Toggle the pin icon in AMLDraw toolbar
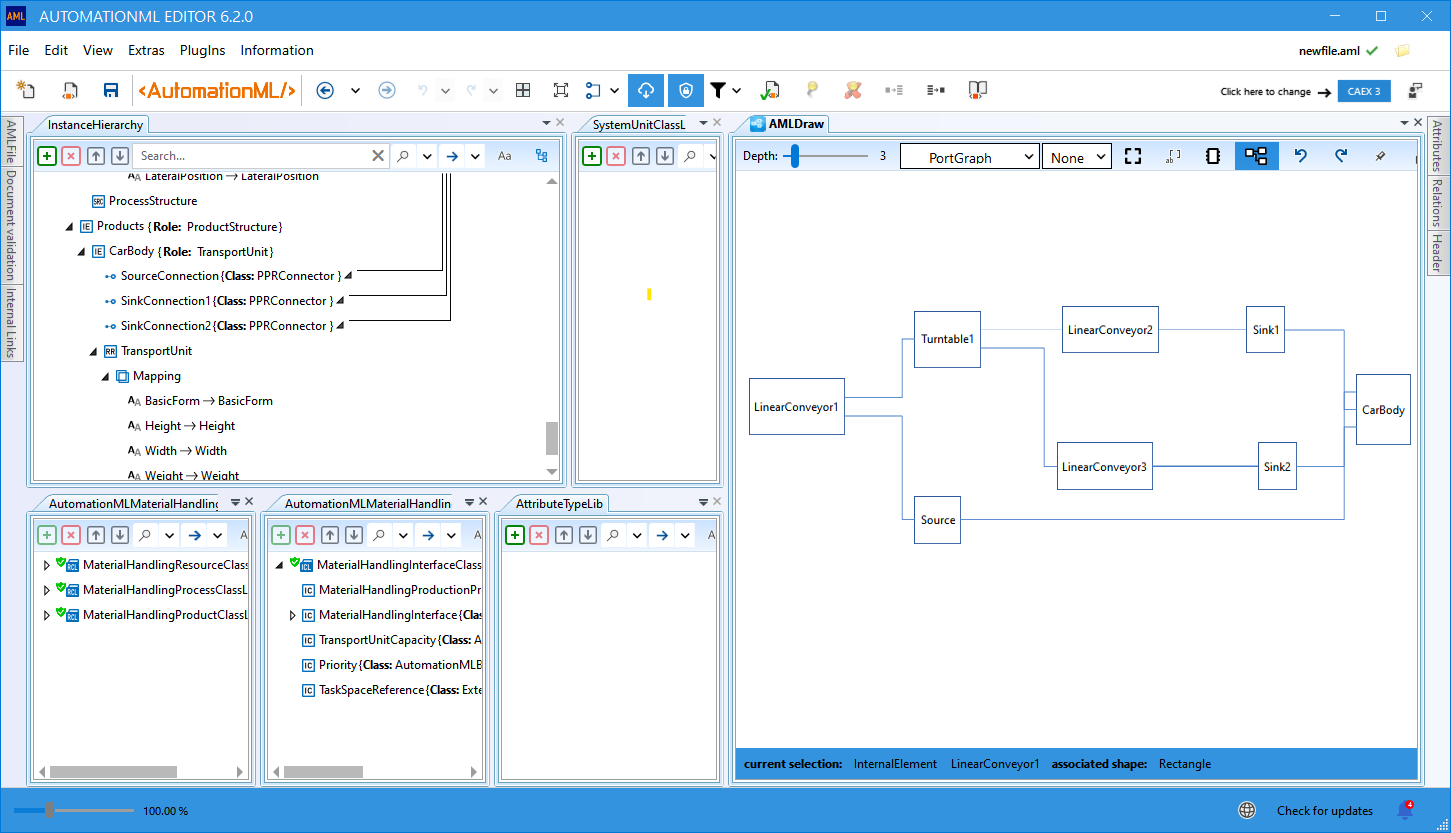Image resolution: width=1451 pixels, height=833 pixels. pyautogui.click(x=1381, y=156)
